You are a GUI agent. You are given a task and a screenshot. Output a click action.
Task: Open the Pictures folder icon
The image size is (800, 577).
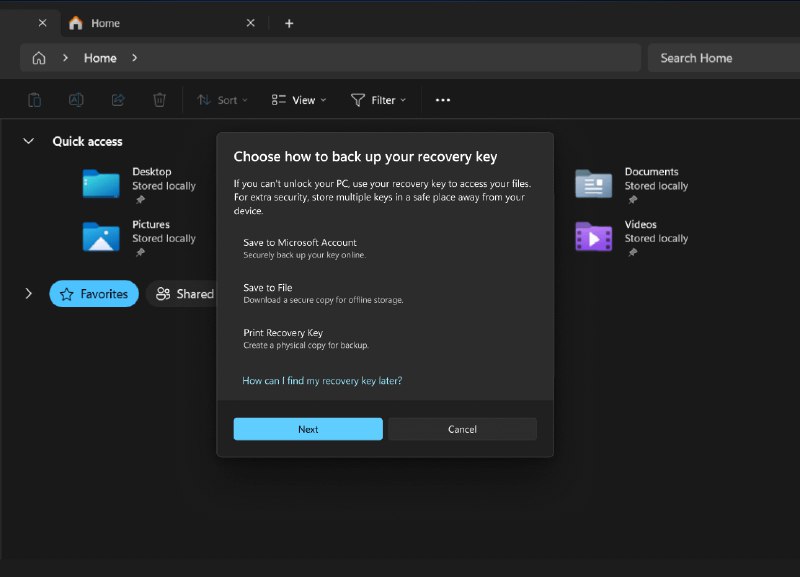pyautogui.click(x=101, y=236)
